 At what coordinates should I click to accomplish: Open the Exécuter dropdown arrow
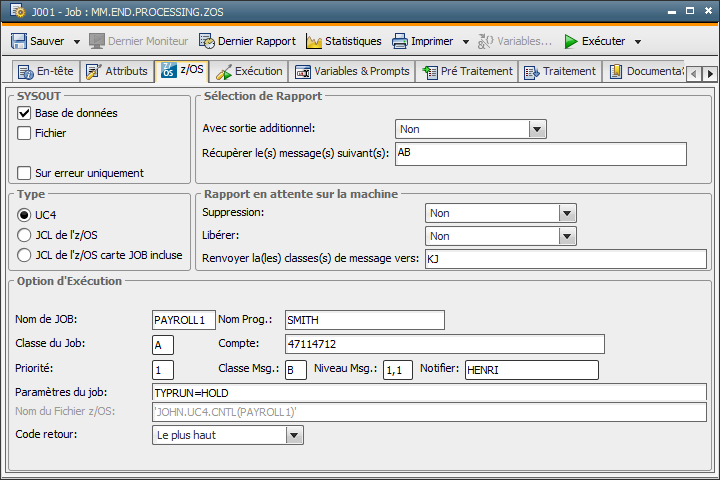638,42
